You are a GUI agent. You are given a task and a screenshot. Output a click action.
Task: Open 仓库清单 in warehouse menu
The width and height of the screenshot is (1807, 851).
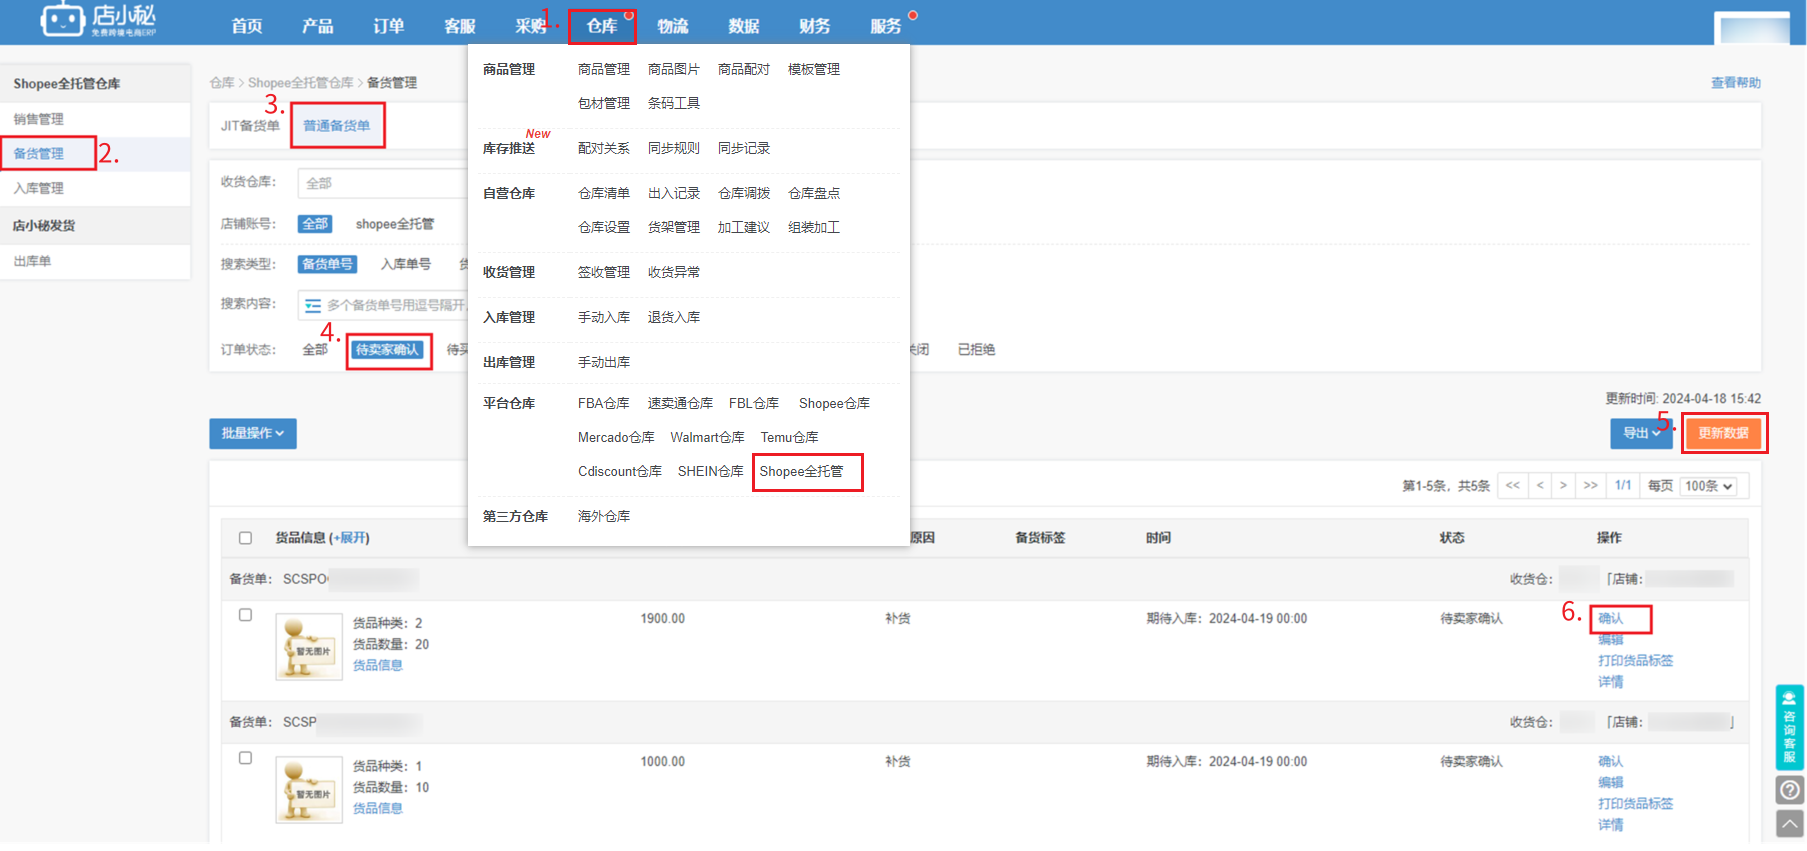[x=604, y=193]
